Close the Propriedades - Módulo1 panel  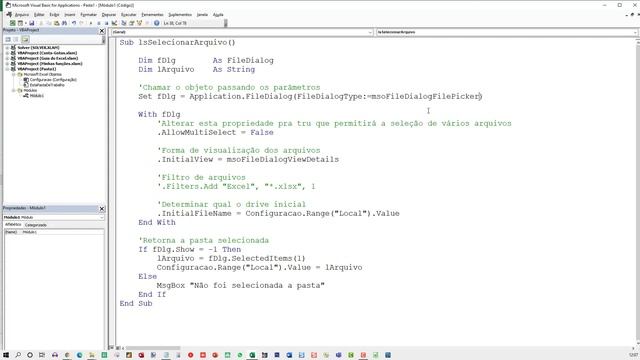(x=102, y=209)
